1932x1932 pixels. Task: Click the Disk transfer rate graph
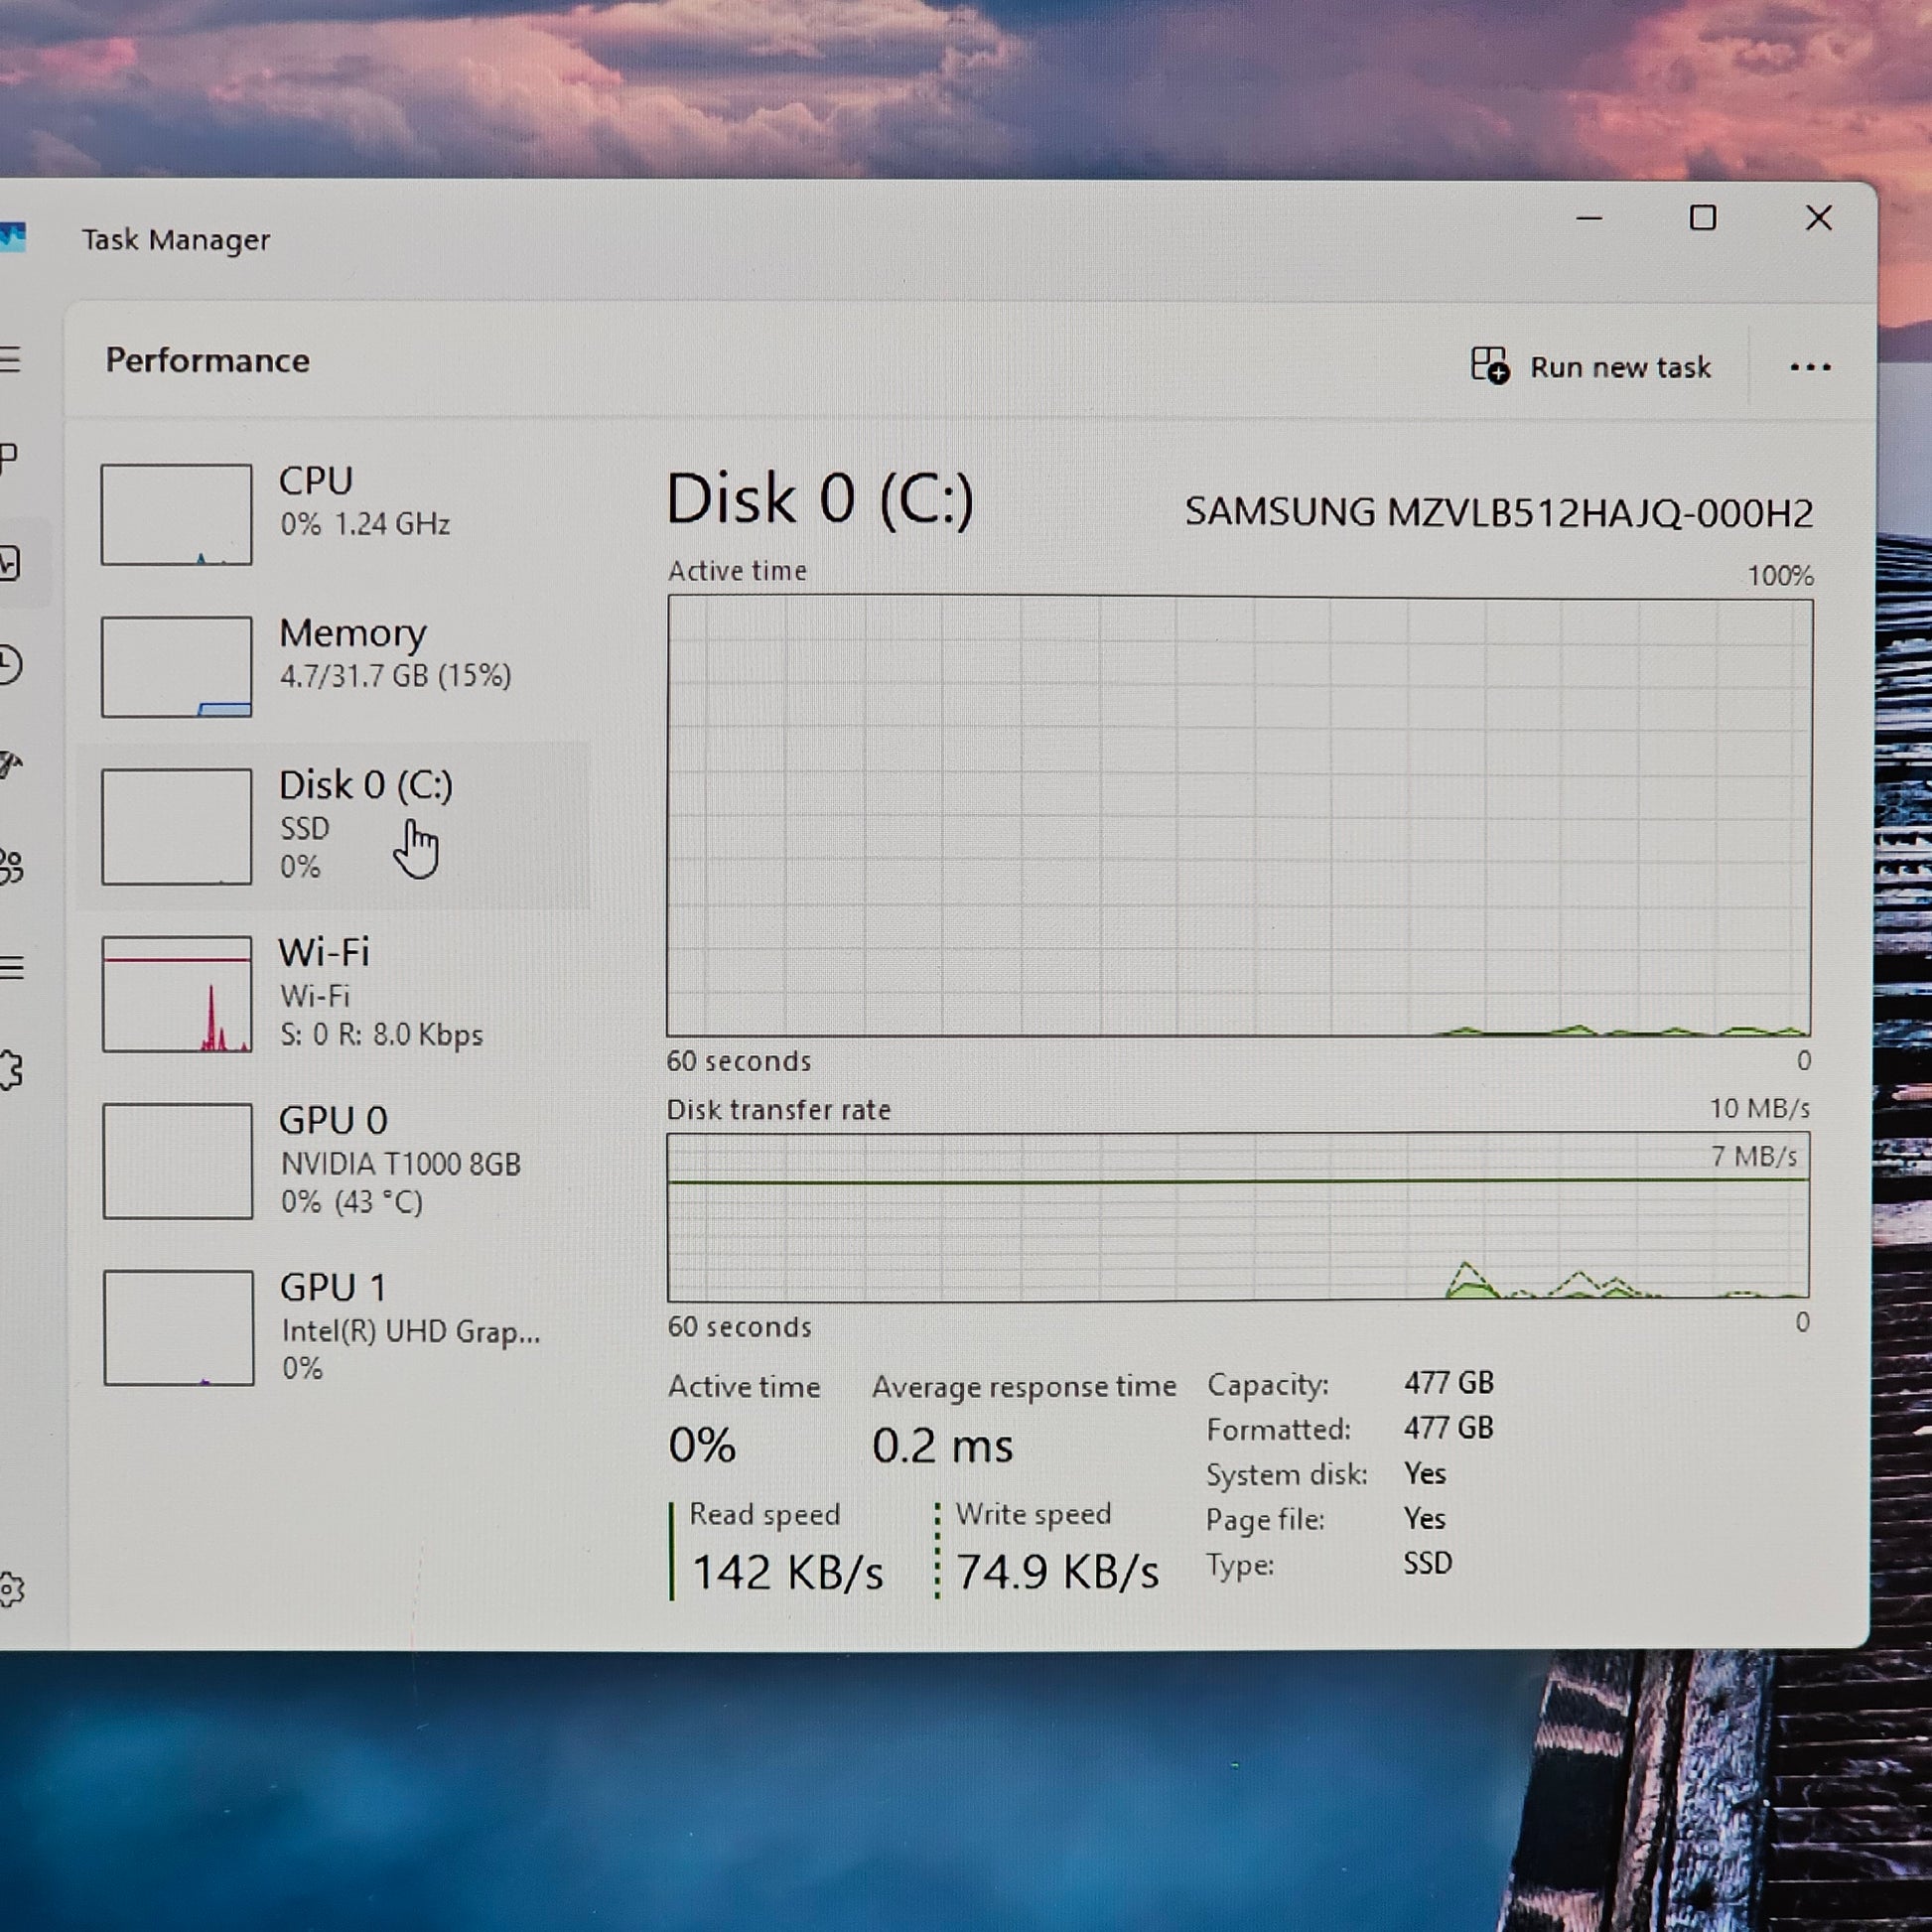tap(1238, 1216)
